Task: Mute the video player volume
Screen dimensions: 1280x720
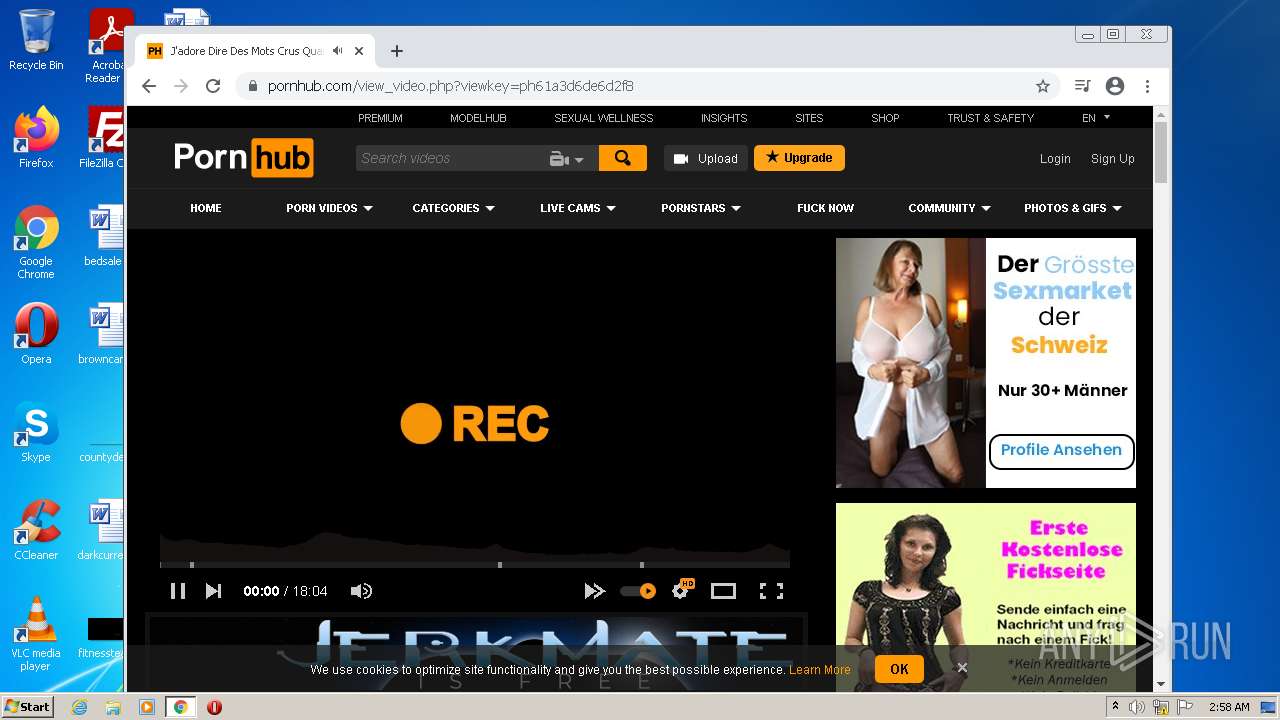Action: point(361,591)
